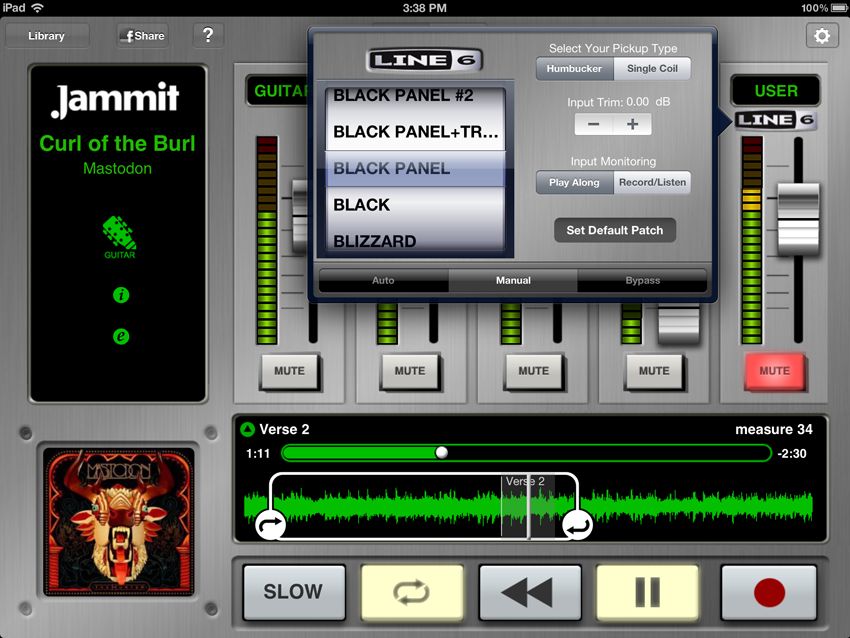Tap the Mastodon album cover
Screen dimensions: 850x638
pos(119,522)
